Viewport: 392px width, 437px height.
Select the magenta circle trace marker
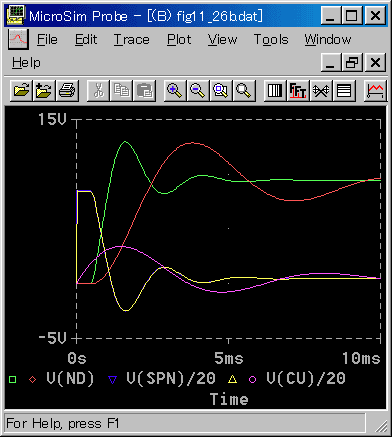tap(253, 379)
